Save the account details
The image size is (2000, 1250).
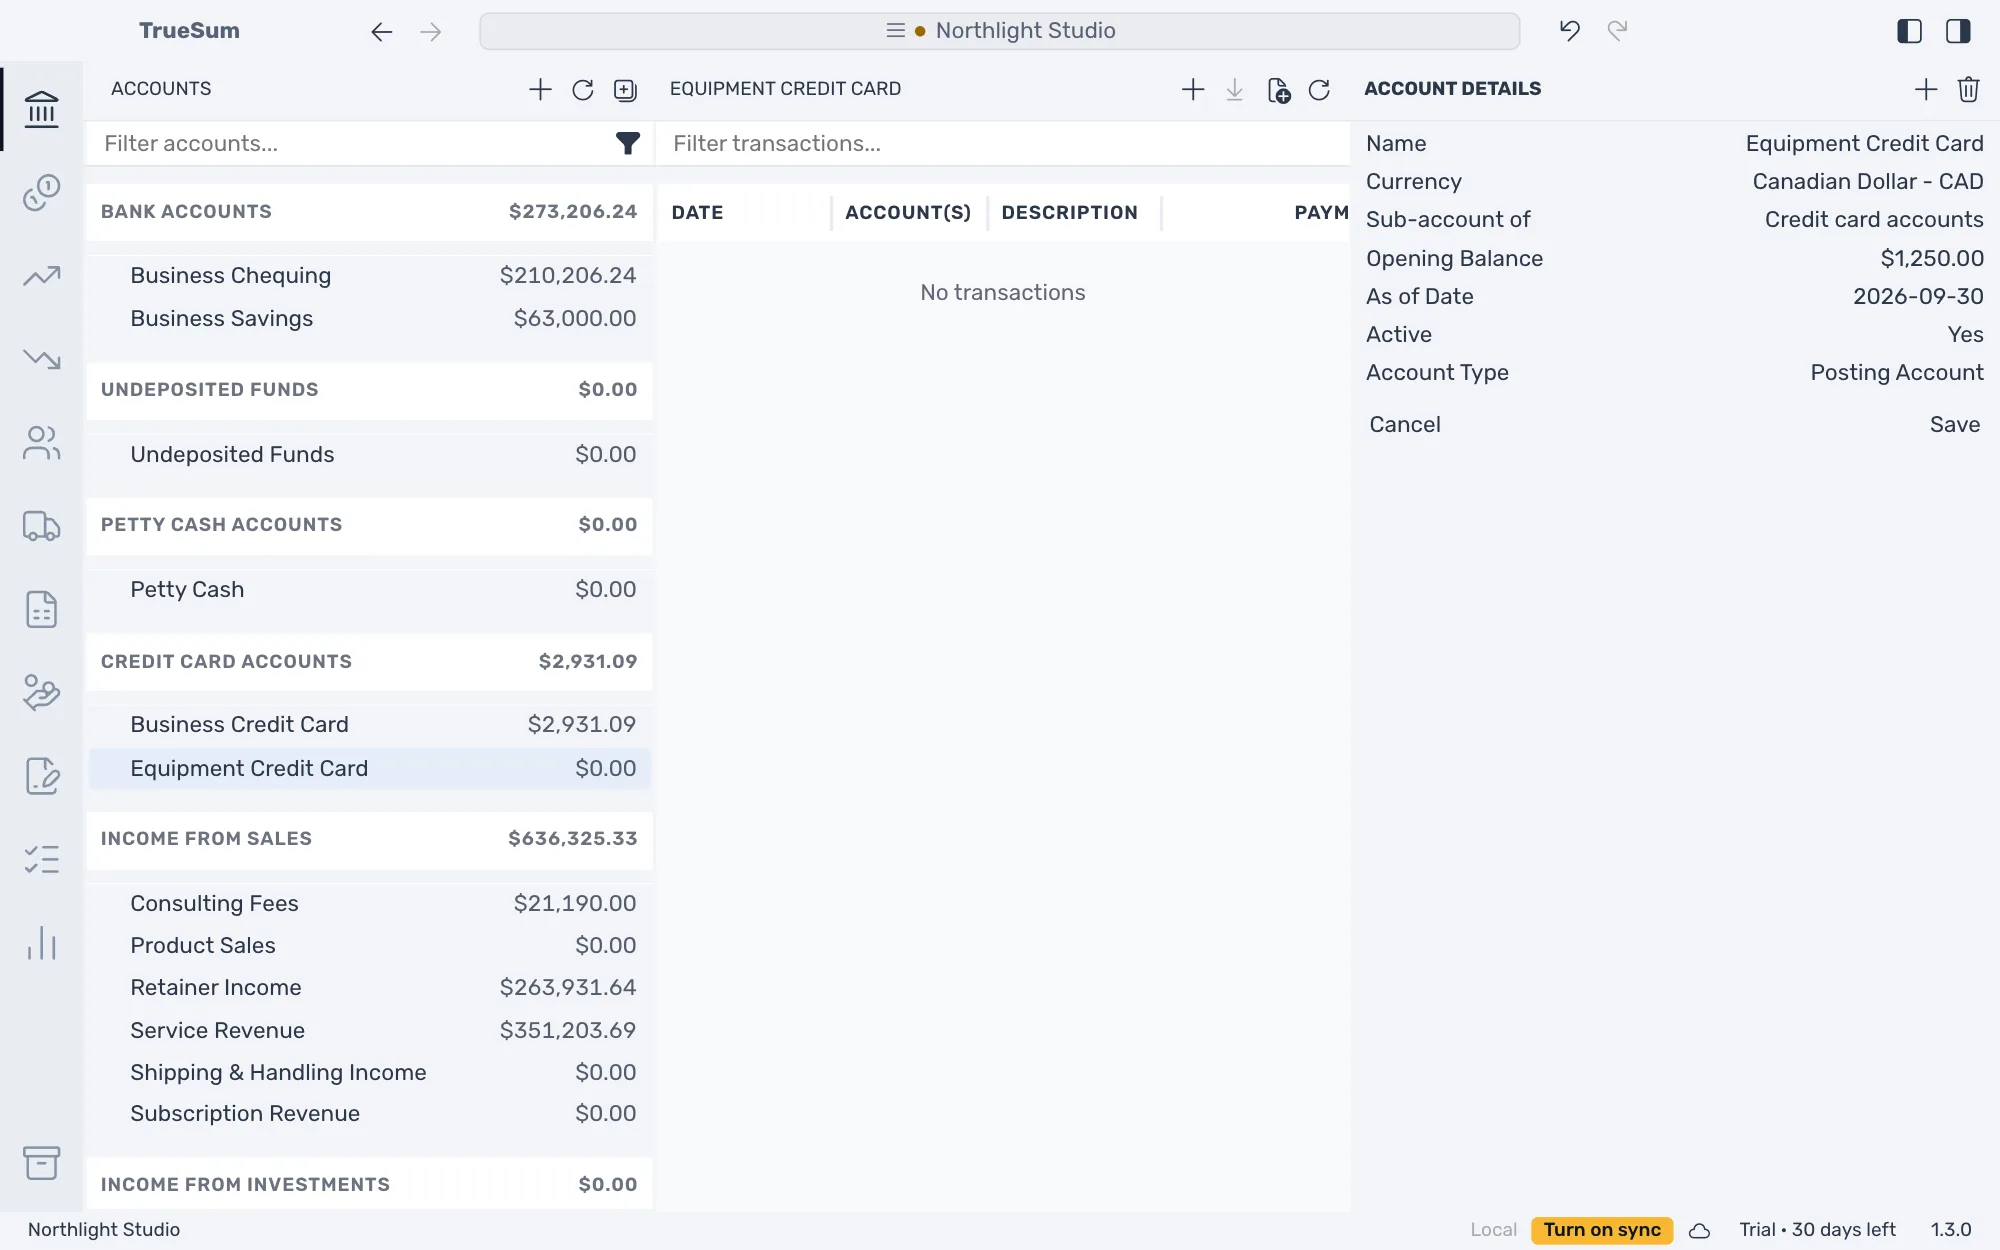click(1954, 425)
